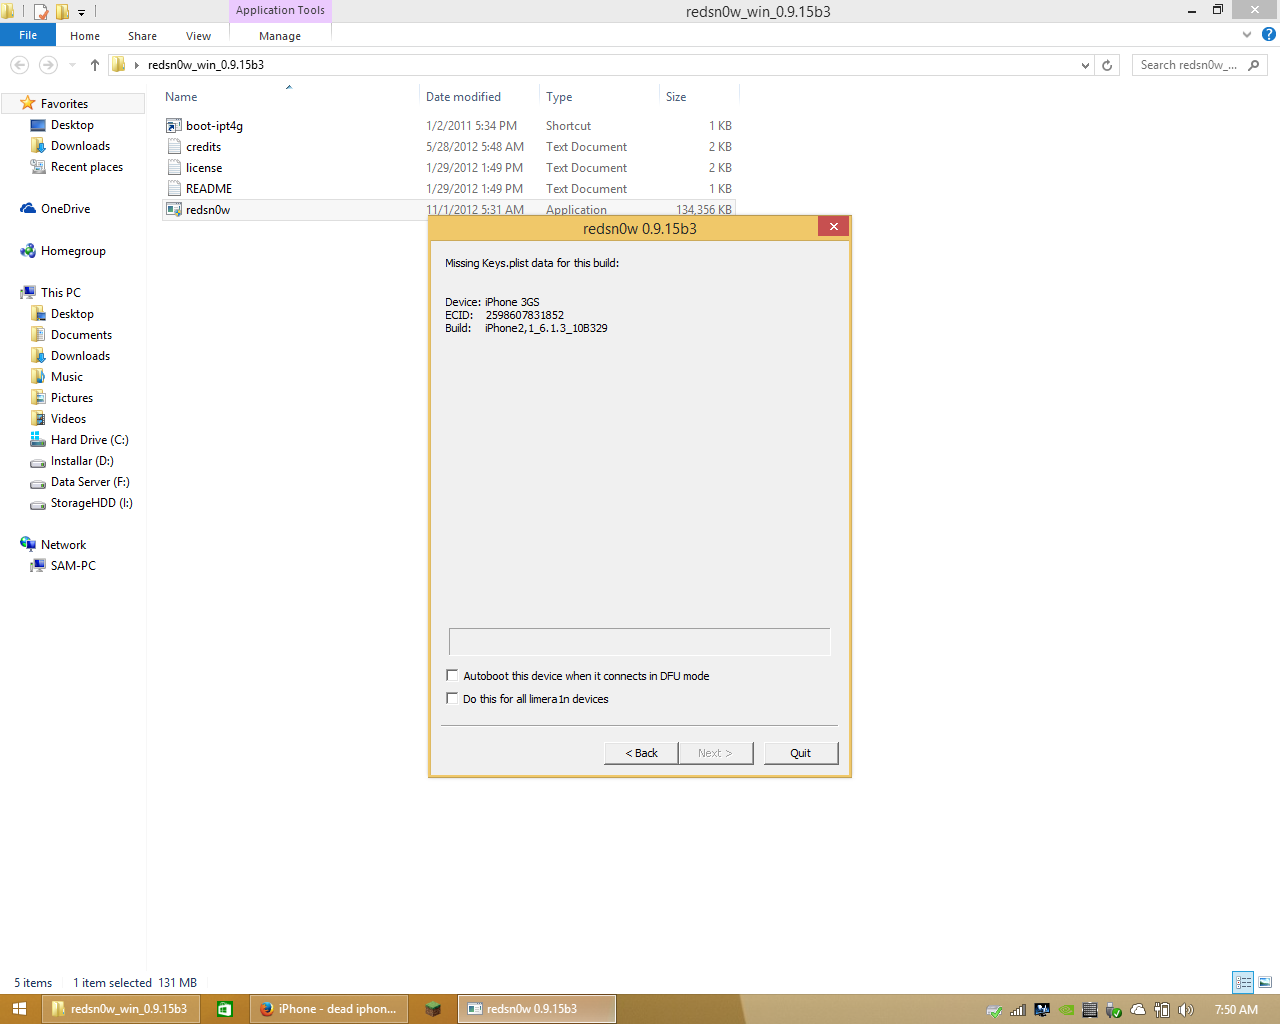
Task: Open SAM-PC network computer
Action: pyautogui.click(x=73, y=566)
